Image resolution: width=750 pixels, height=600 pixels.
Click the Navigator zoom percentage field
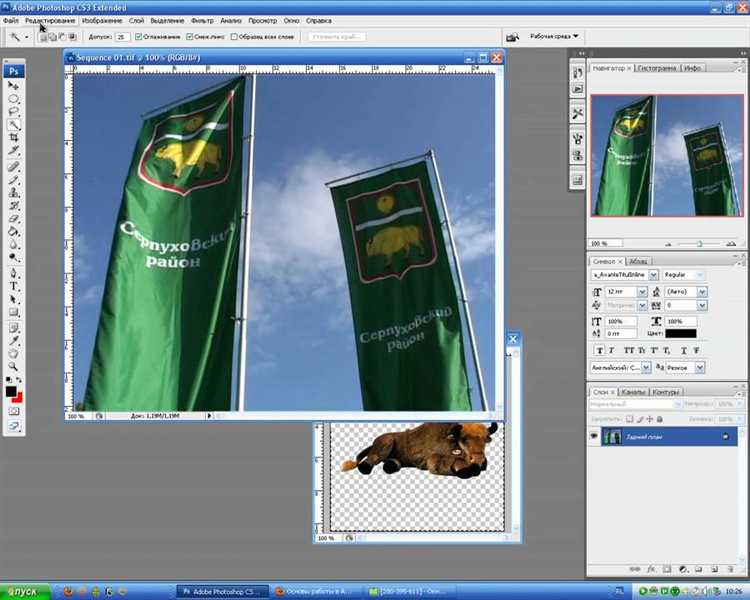click(x=599, y=243)
